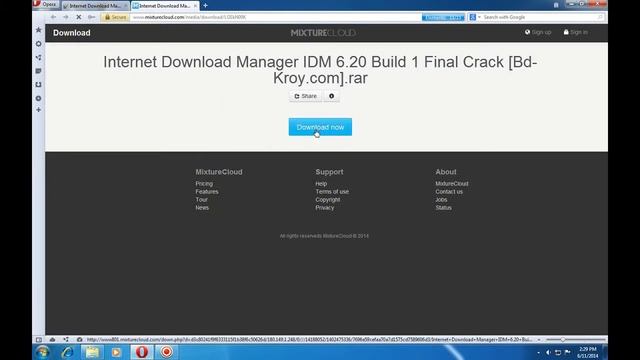This screenshot has height=360, width=640.
Task: Click the mixturecloud.com address bar
Action: [276, 17]
